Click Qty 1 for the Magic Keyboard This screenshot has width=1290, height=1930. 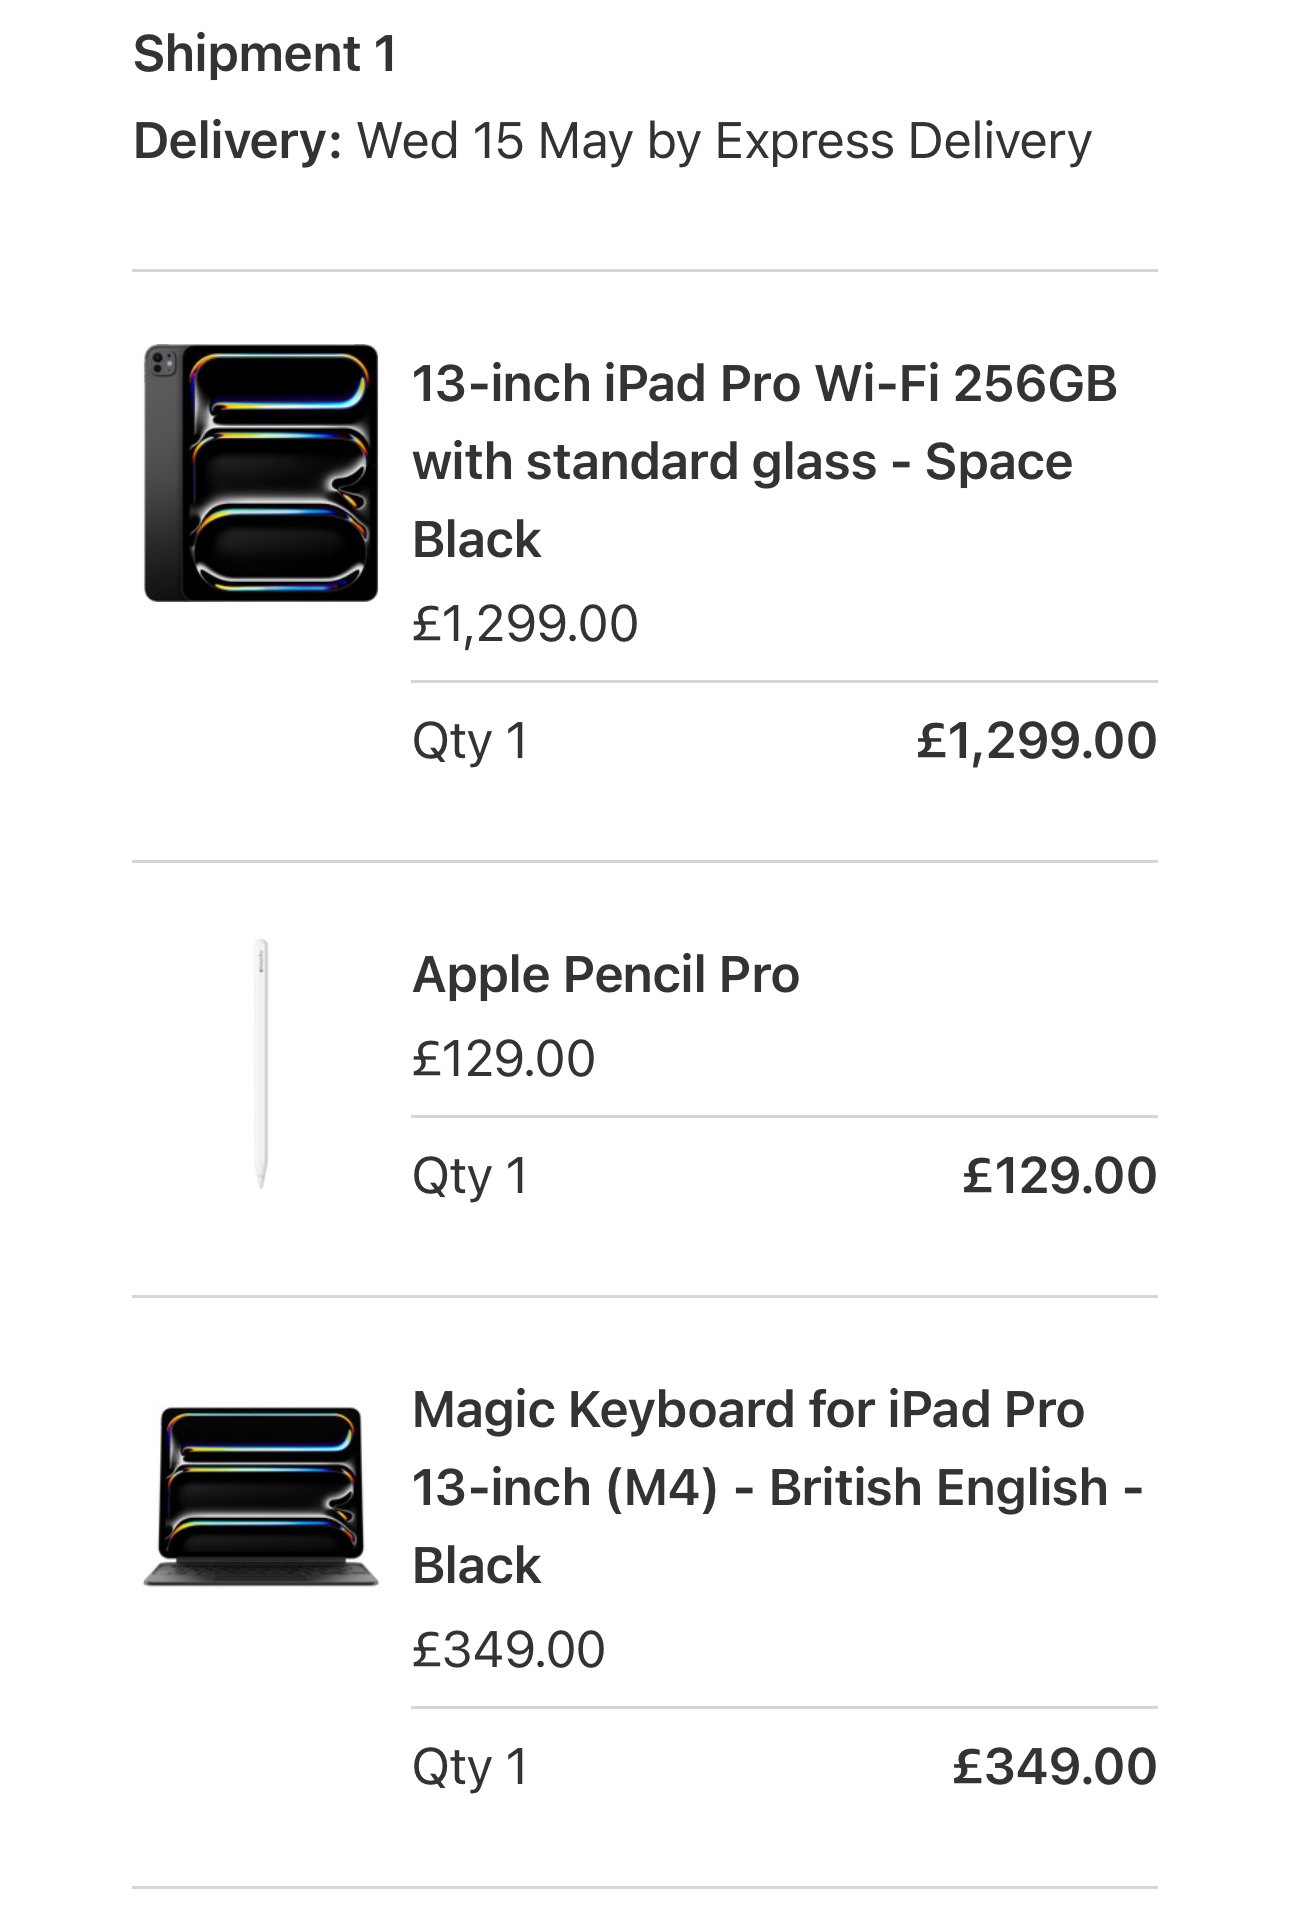pos(470,1768)
